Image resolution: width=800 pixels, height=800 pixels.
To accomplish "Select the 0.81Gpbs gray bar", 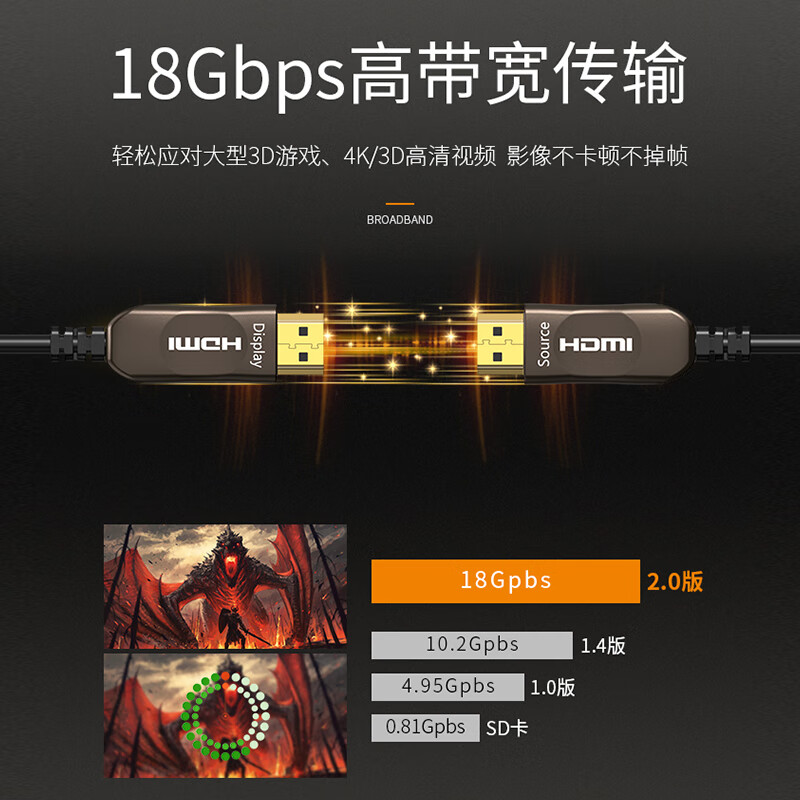I will (x=426, y=728).
